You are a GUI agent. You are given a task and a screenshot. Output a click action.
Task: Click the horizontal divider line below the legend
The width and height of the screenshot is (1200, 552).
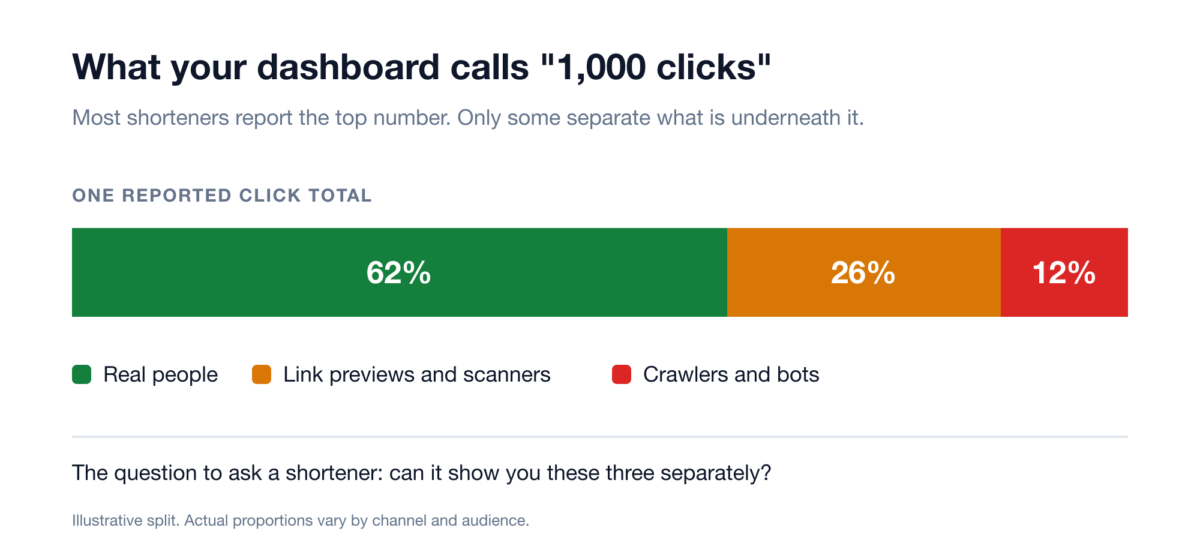(600, 437)
